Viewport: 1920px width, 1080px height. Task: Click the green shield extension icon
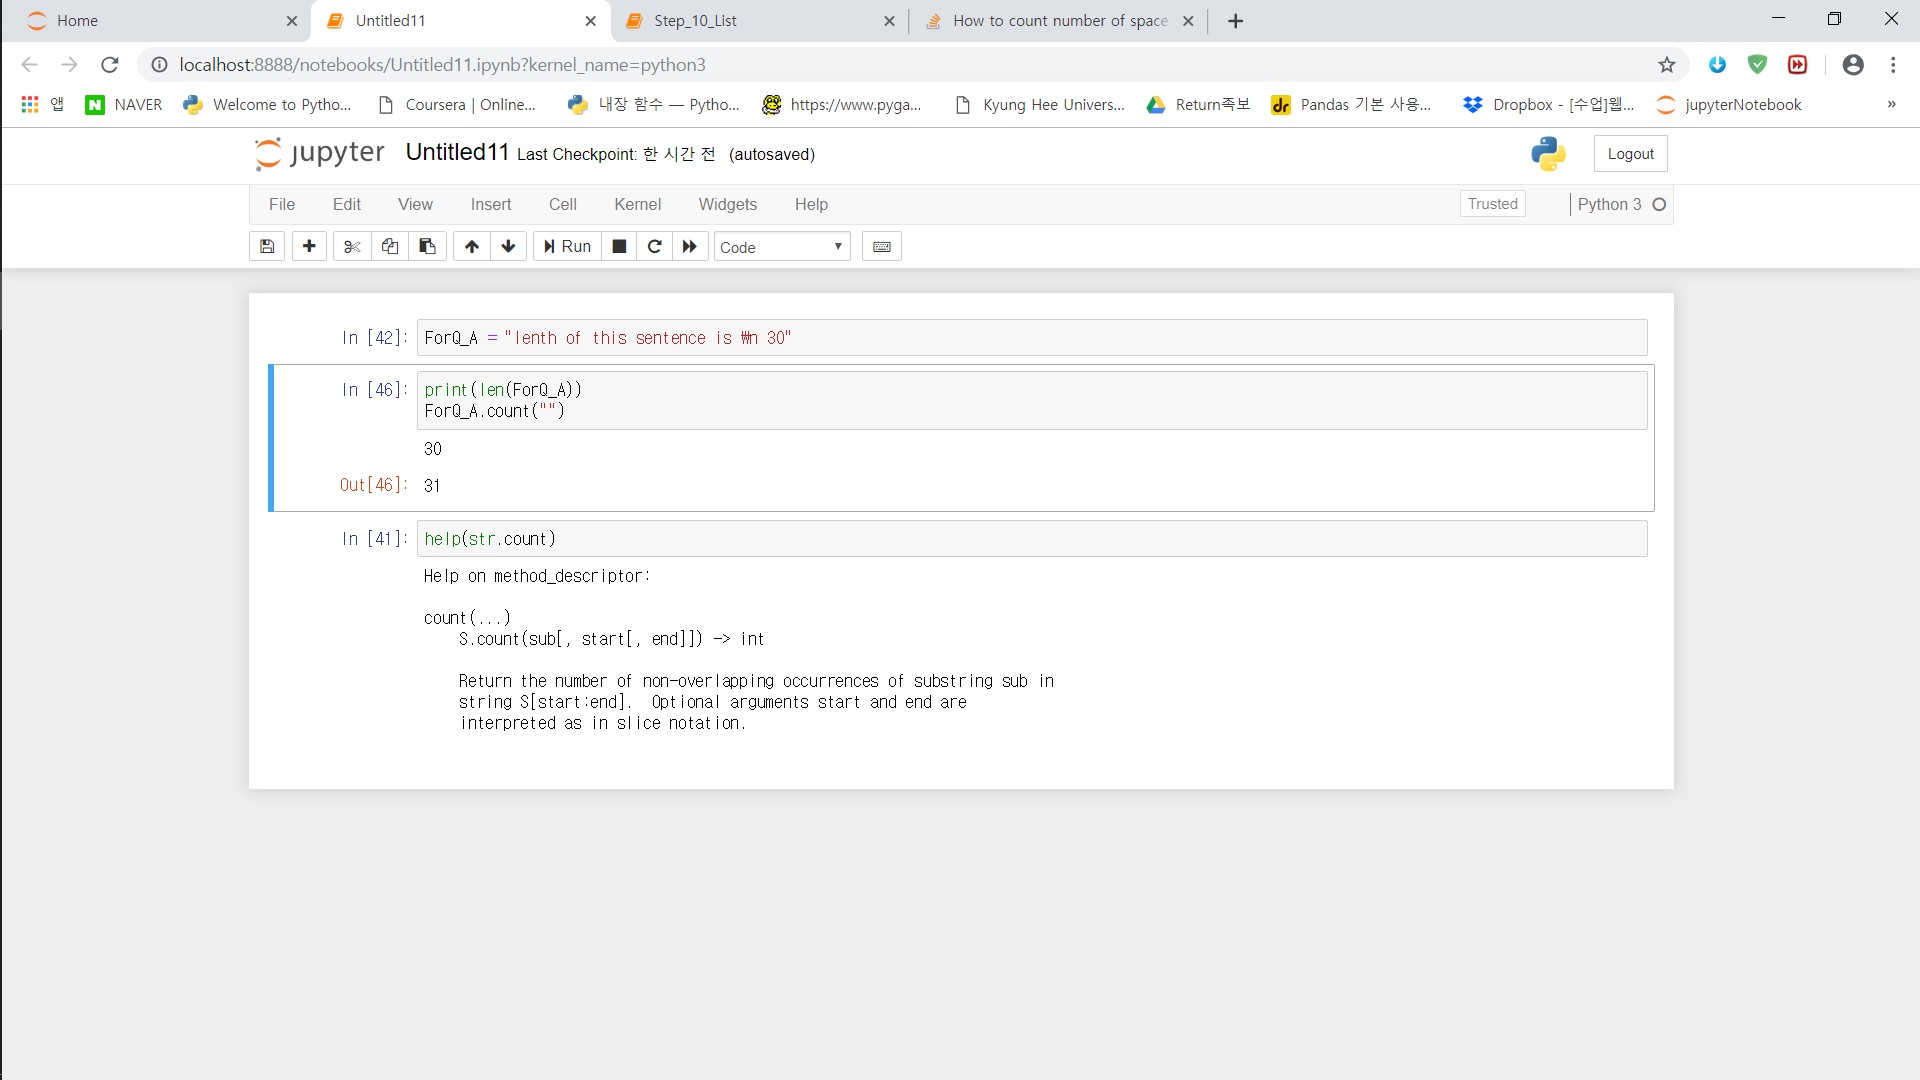tap(1758, 65)
